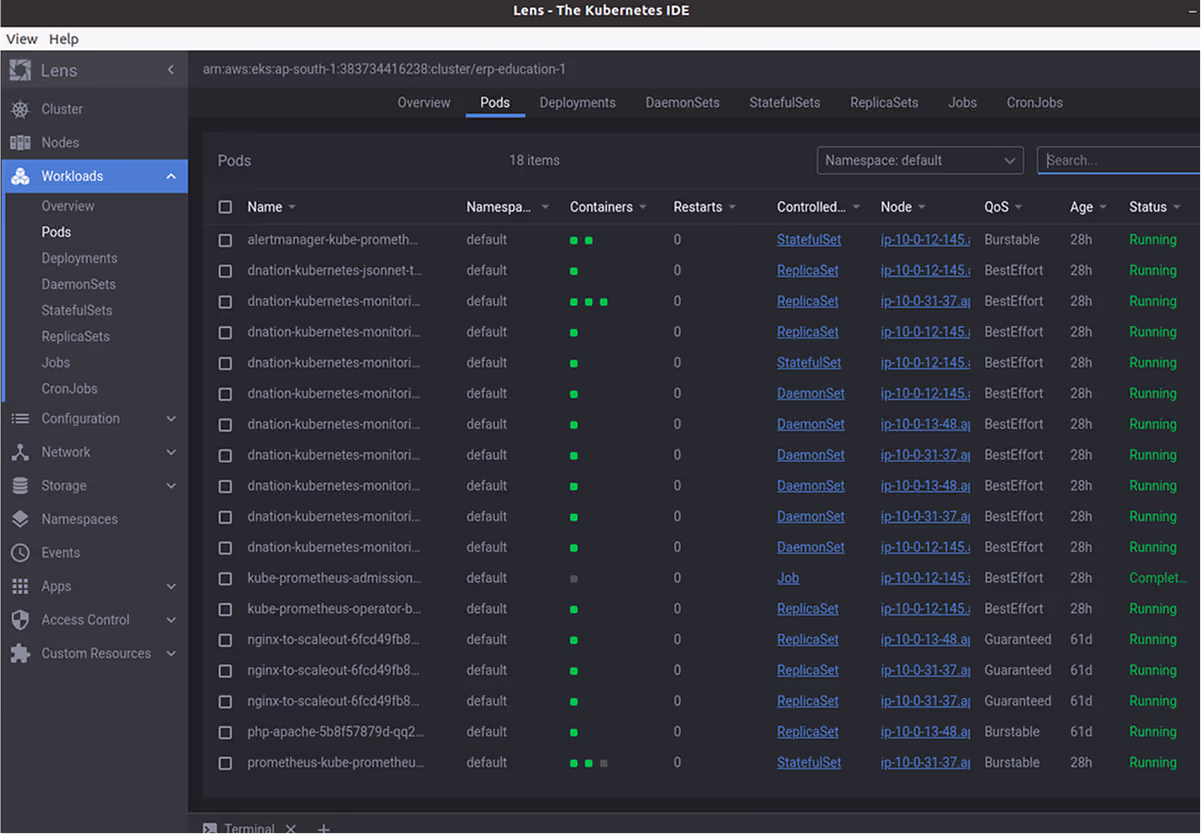Collapse the Workloads section

pyautogui.click(x=171, y=176)
